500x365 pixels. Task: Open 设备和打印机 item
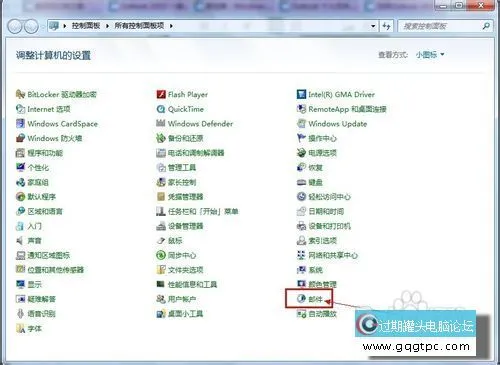324,226
